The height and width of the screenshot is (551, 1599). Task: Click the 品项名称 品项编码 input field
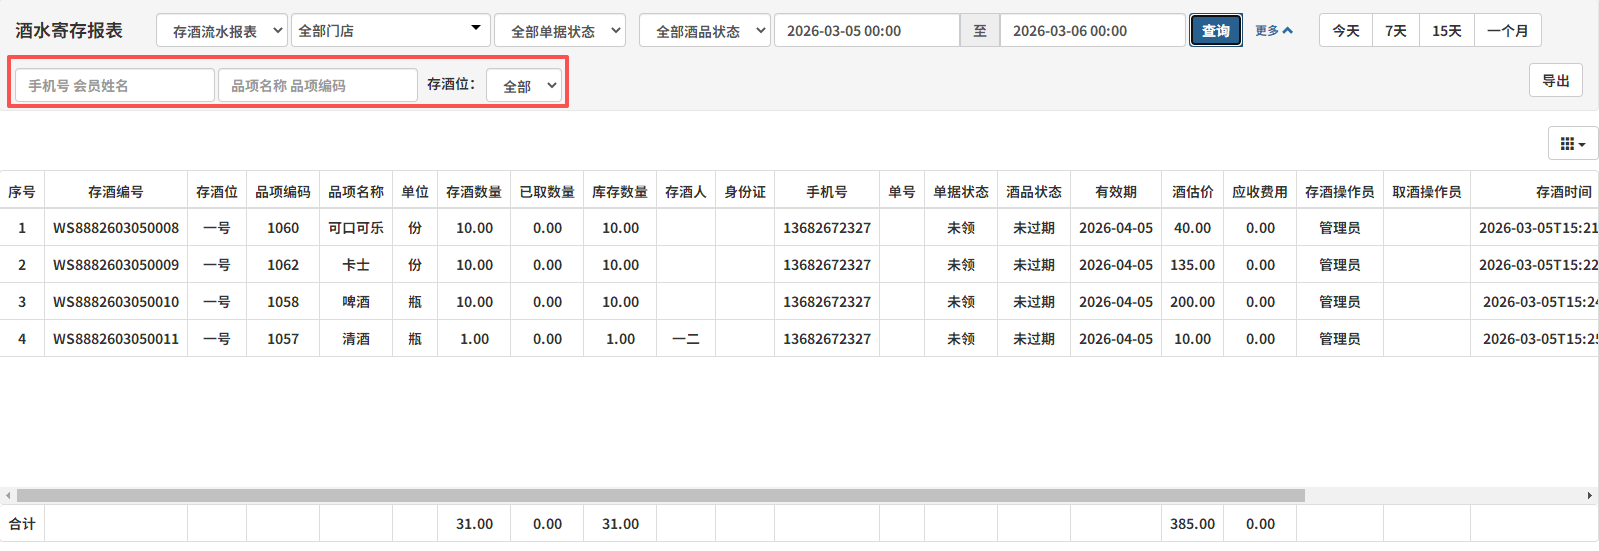[x=317, y=86]
